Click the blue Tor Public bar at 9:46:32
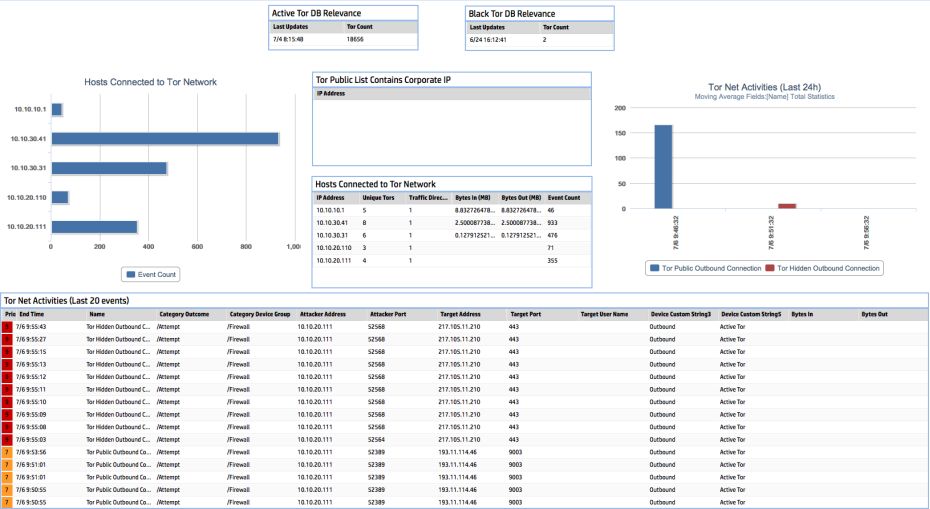Viewport: 930px width, 509px height. [663, 167]
